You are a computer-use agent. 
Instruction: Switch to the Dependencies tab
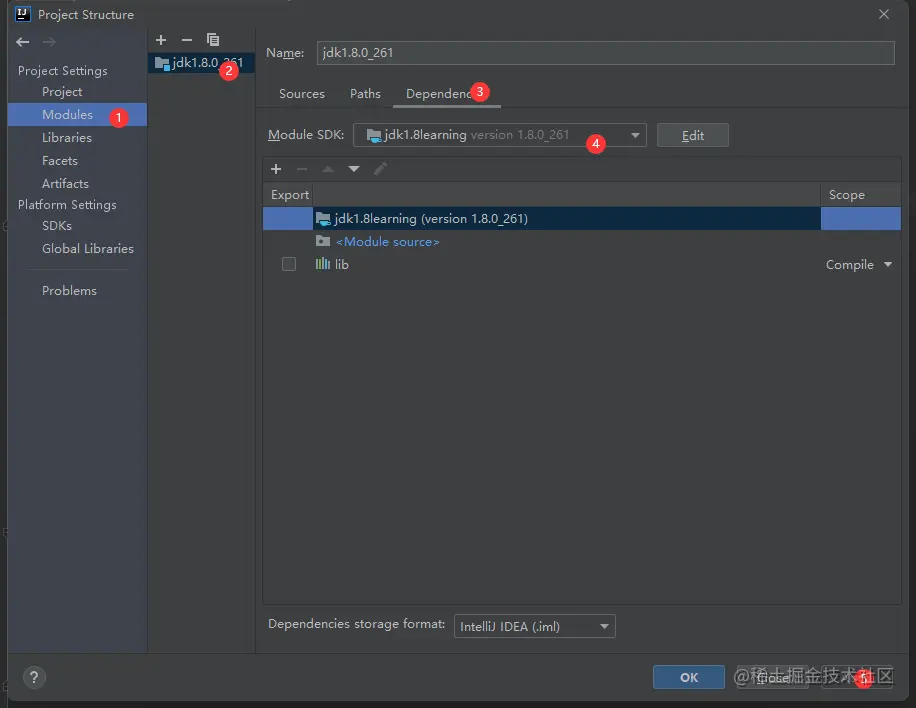click(x=447, y=93)
